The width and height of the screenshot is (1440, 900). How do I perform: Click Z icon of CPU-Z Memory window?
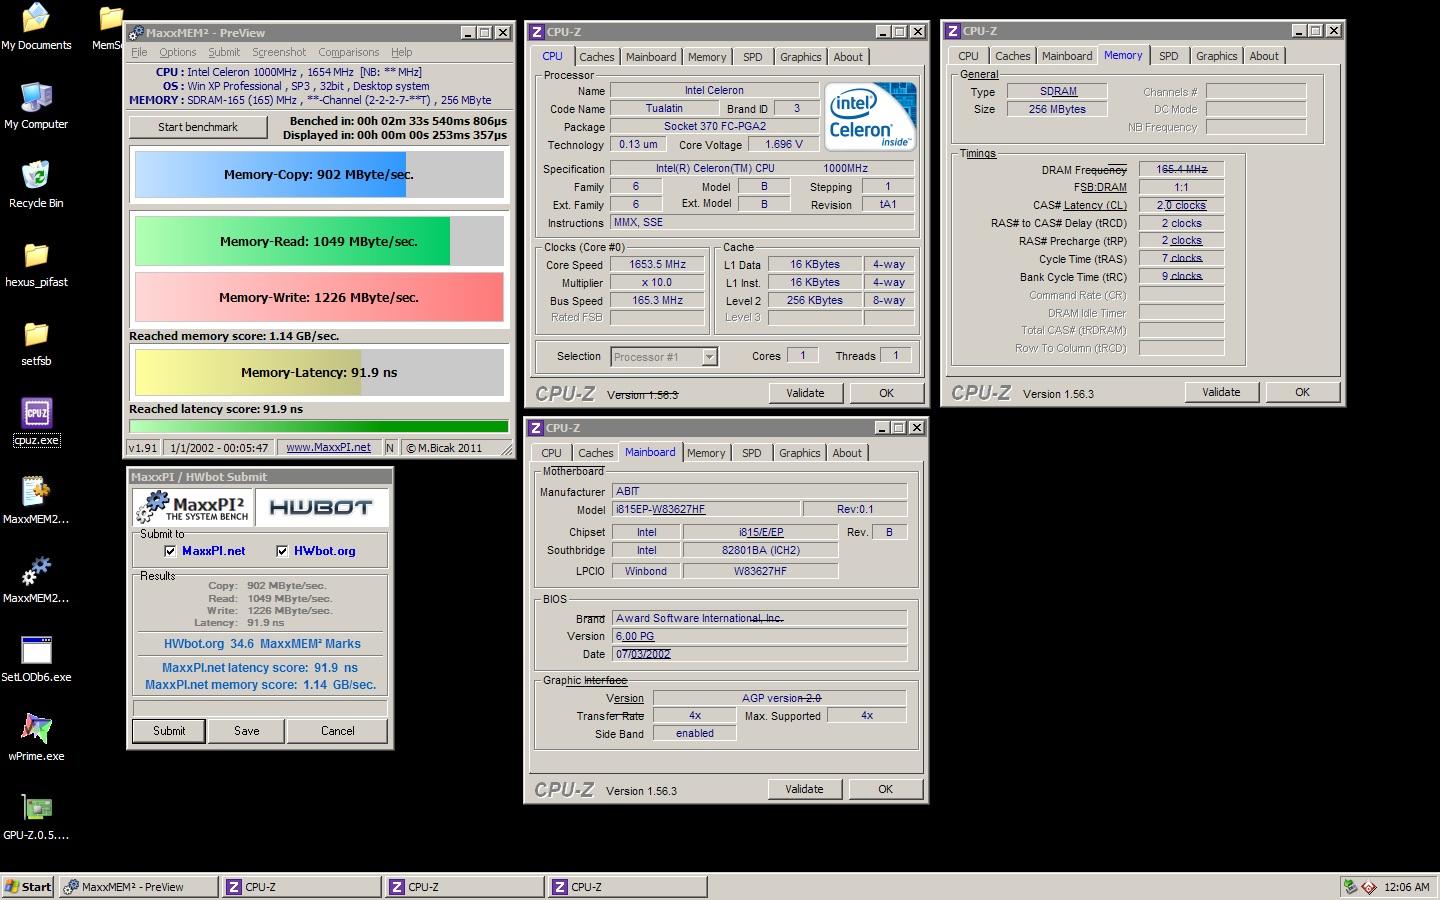coord(953,31)
